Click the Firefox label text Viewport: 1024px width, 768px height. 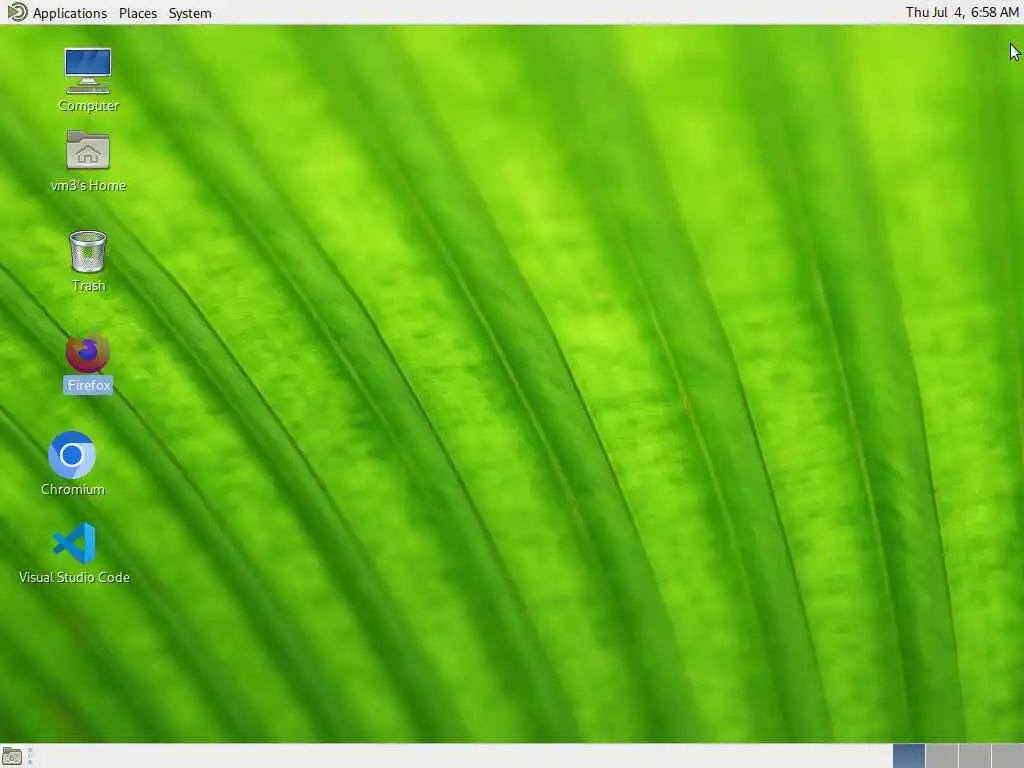(89, 385)
